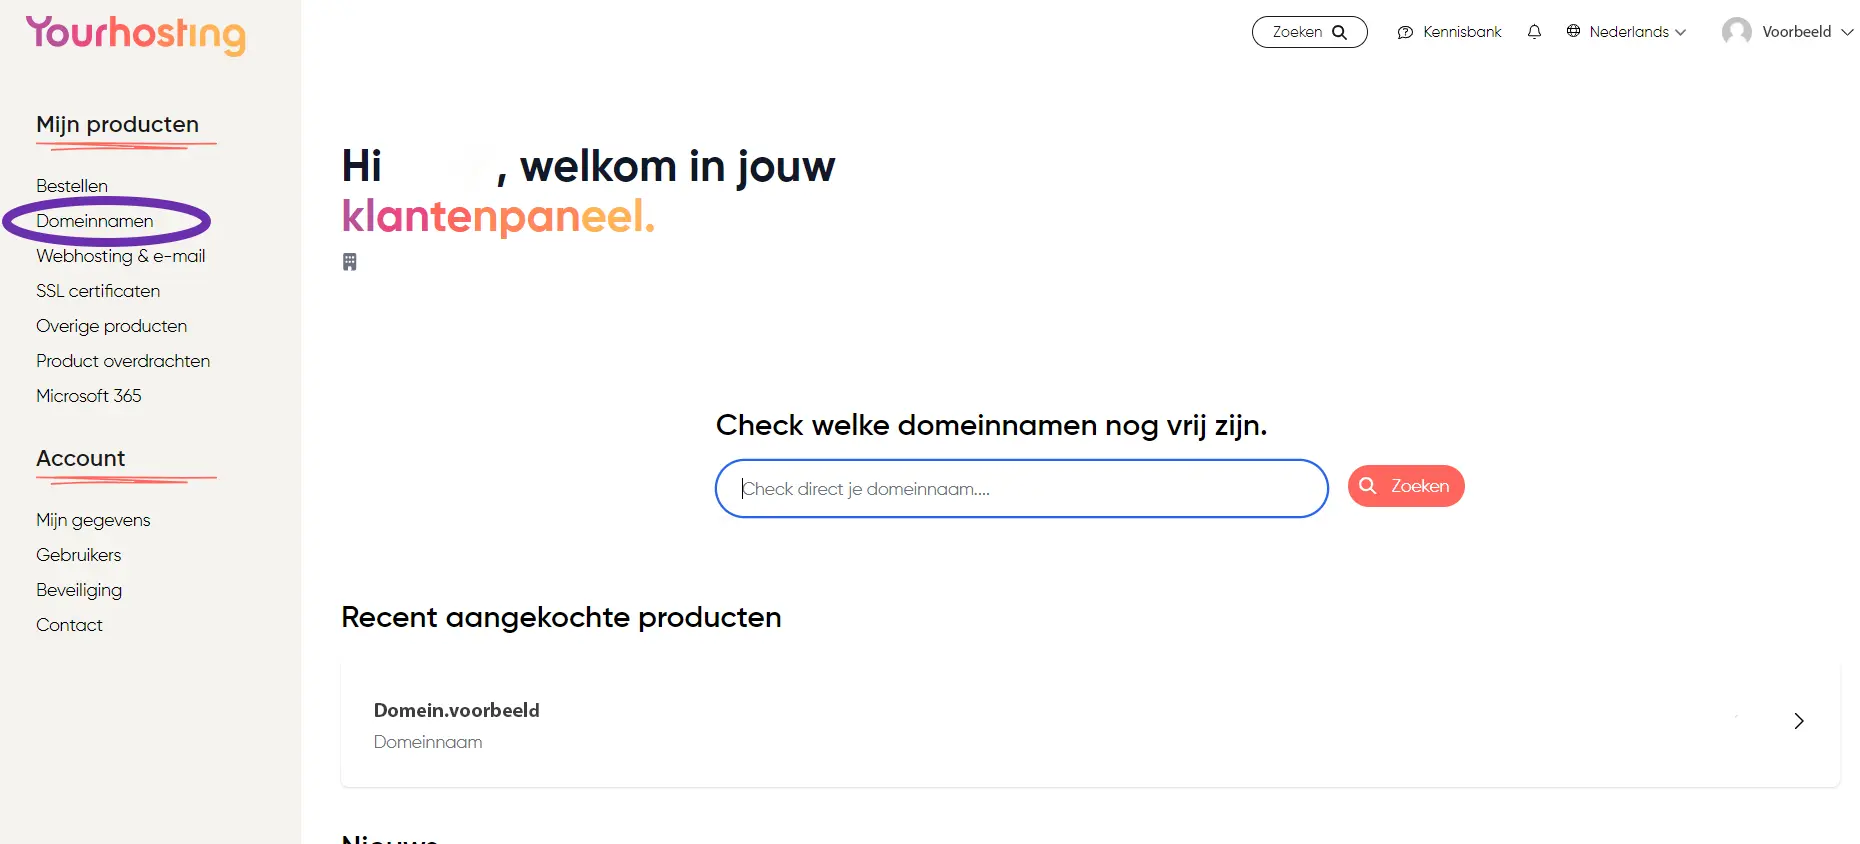Image resolution: width=1860 pixels, height=844 pixels.
Task: Select Bestellen in the sidebar
Action: [72, 186]
